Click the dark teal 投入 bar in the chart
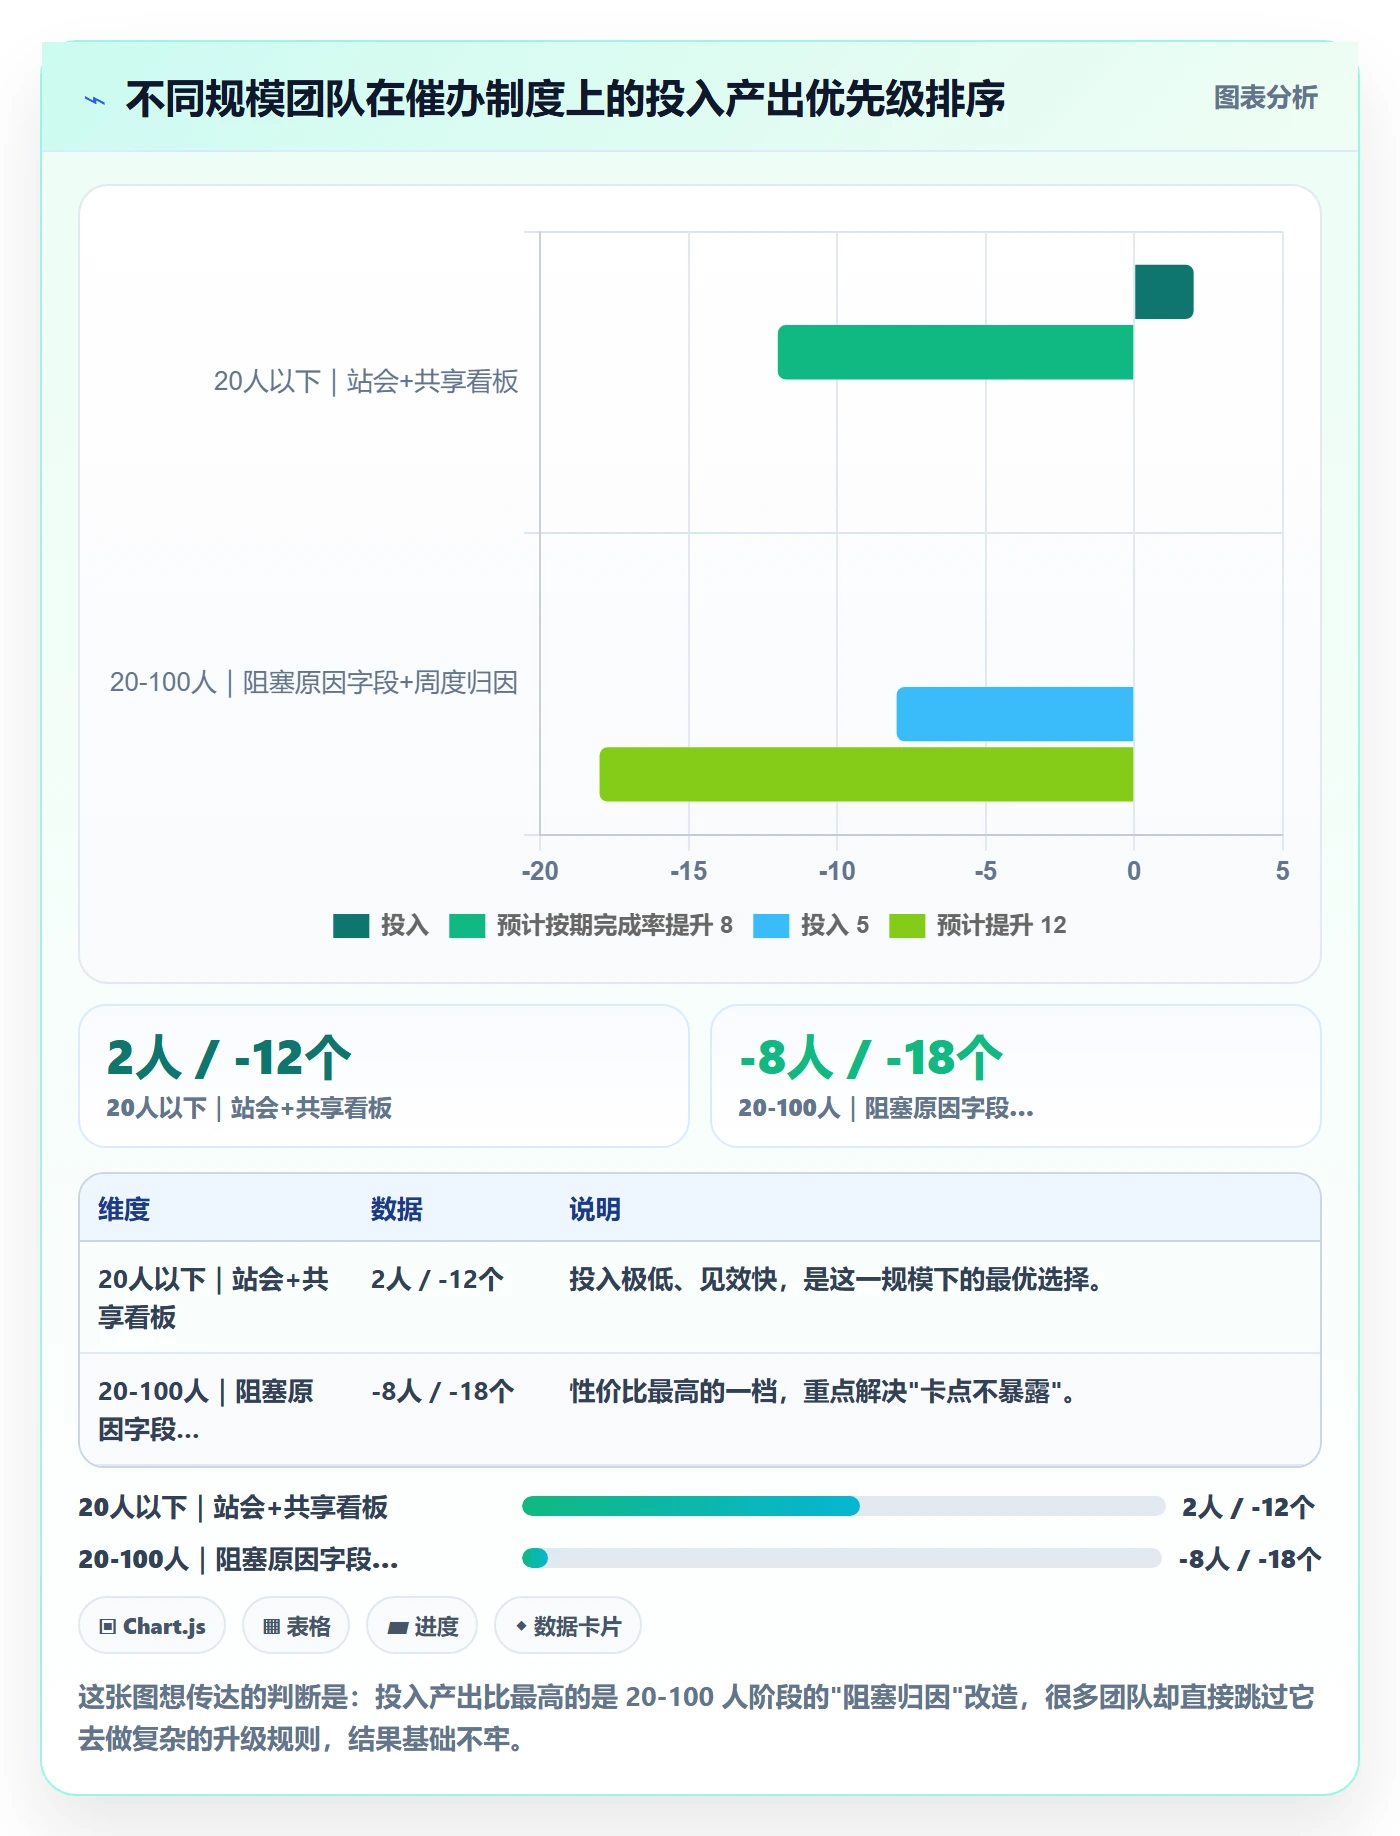Viewport: 1400px width, 1836px height. click(1164, 292)
